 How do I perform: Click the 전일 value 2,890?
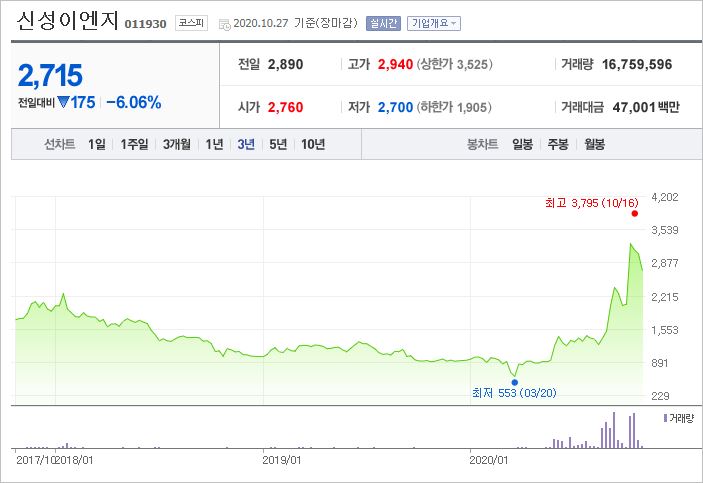click(286, 65)
